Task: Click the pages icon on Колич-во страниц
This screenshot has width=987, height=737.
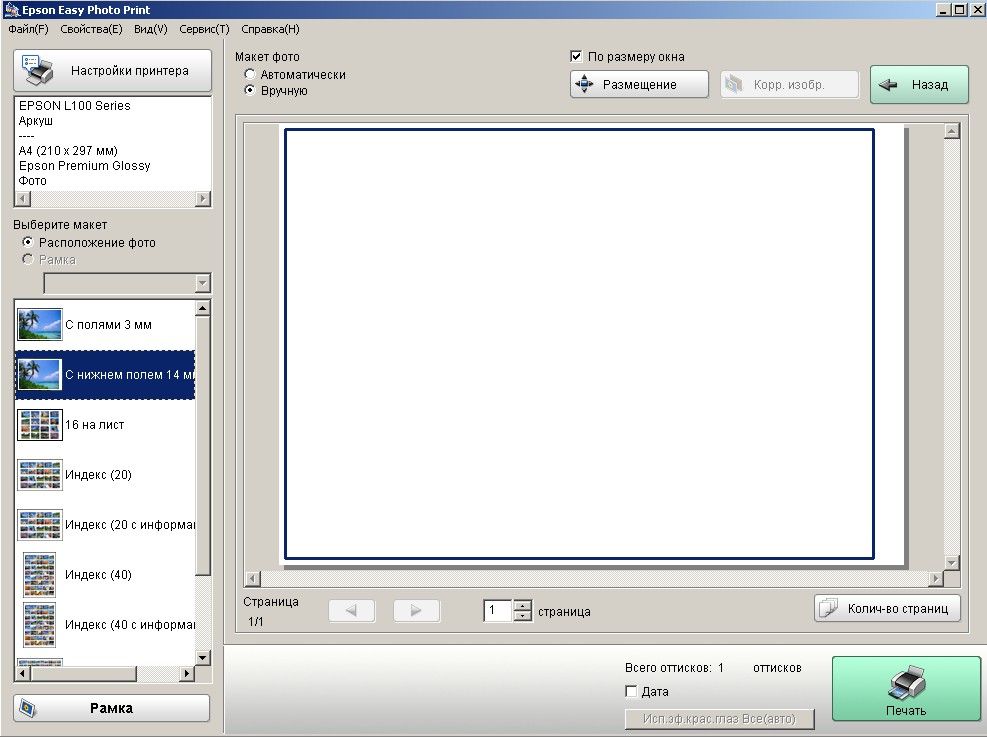Action: click(828, 609)
